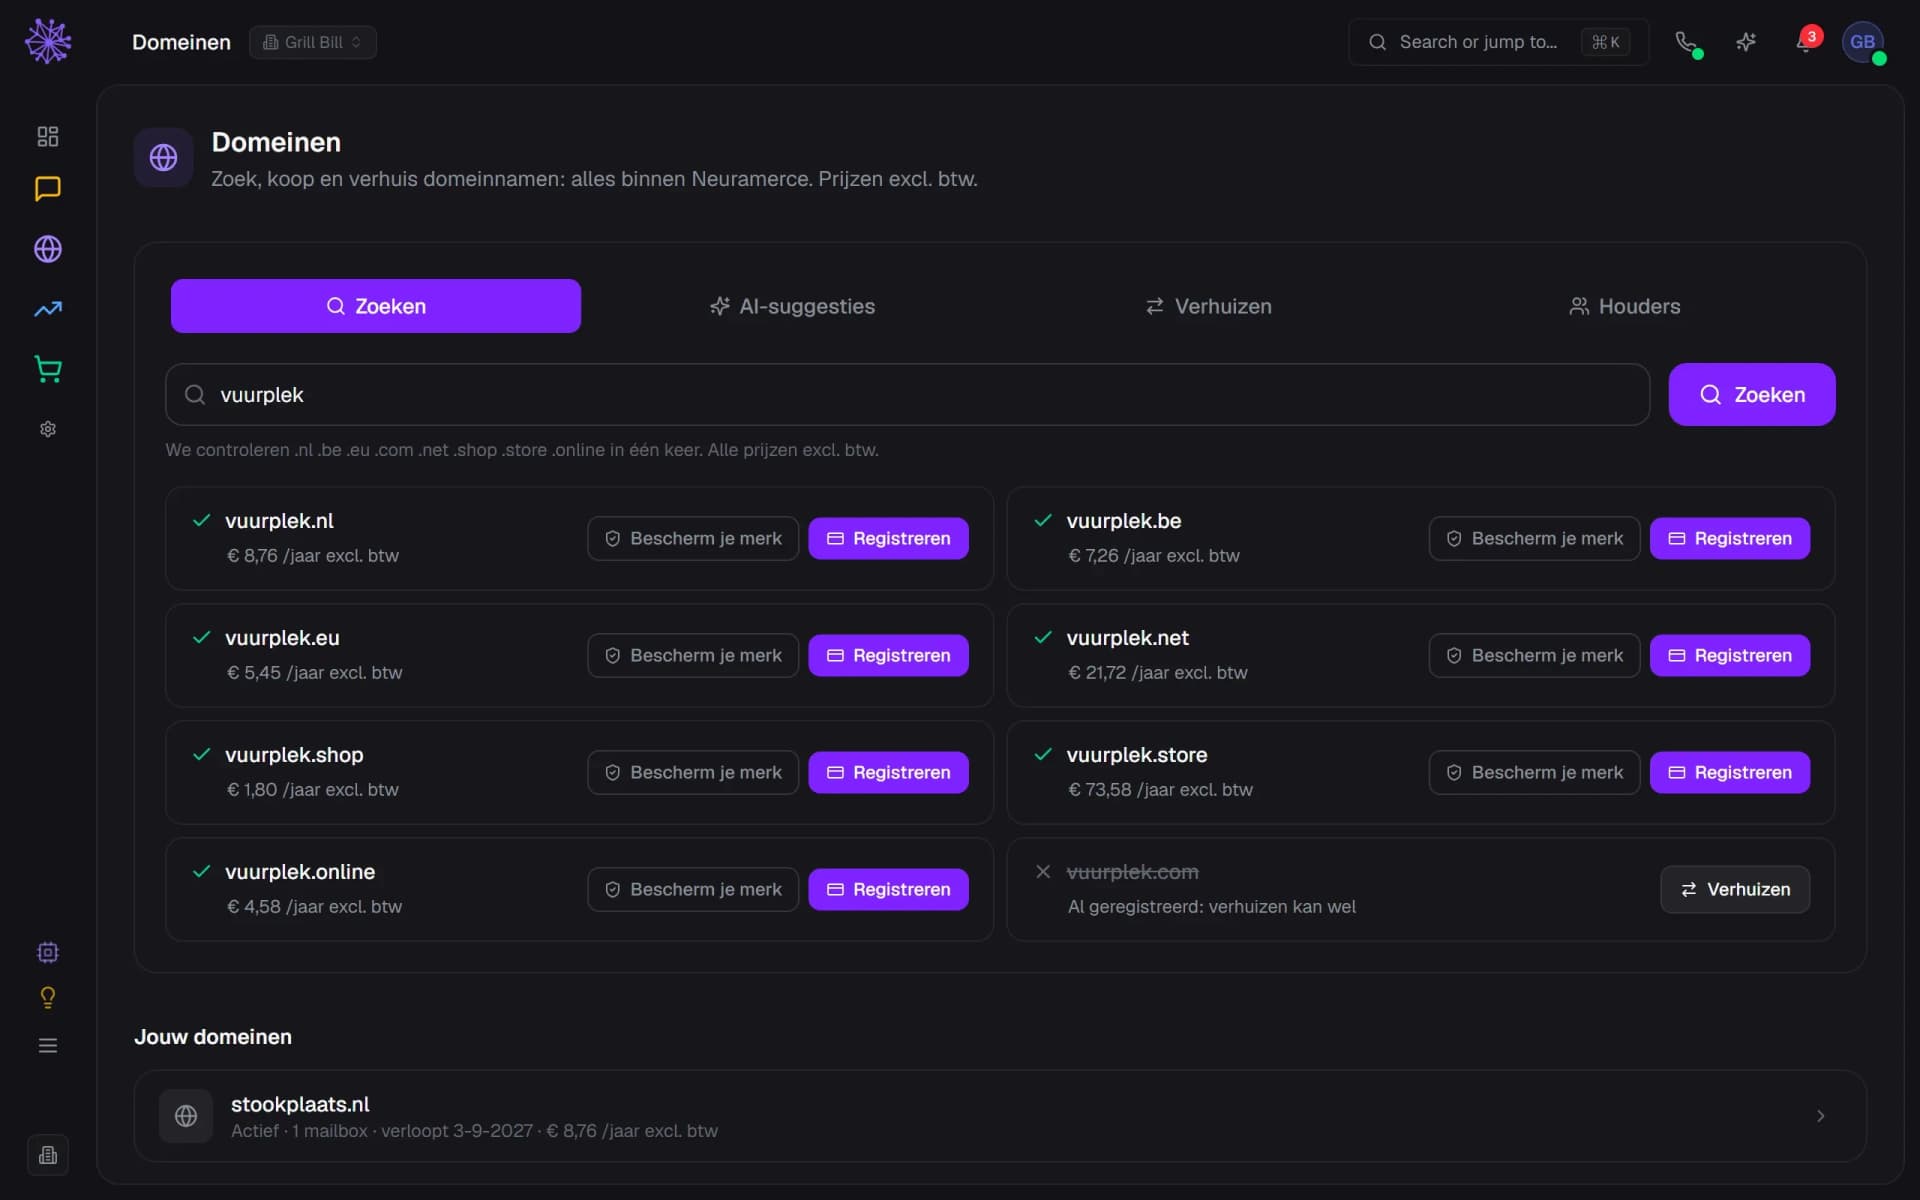Register vuurplek.eu domain
Viewport: 1920px width, 1200px height.
pos(888,655)
